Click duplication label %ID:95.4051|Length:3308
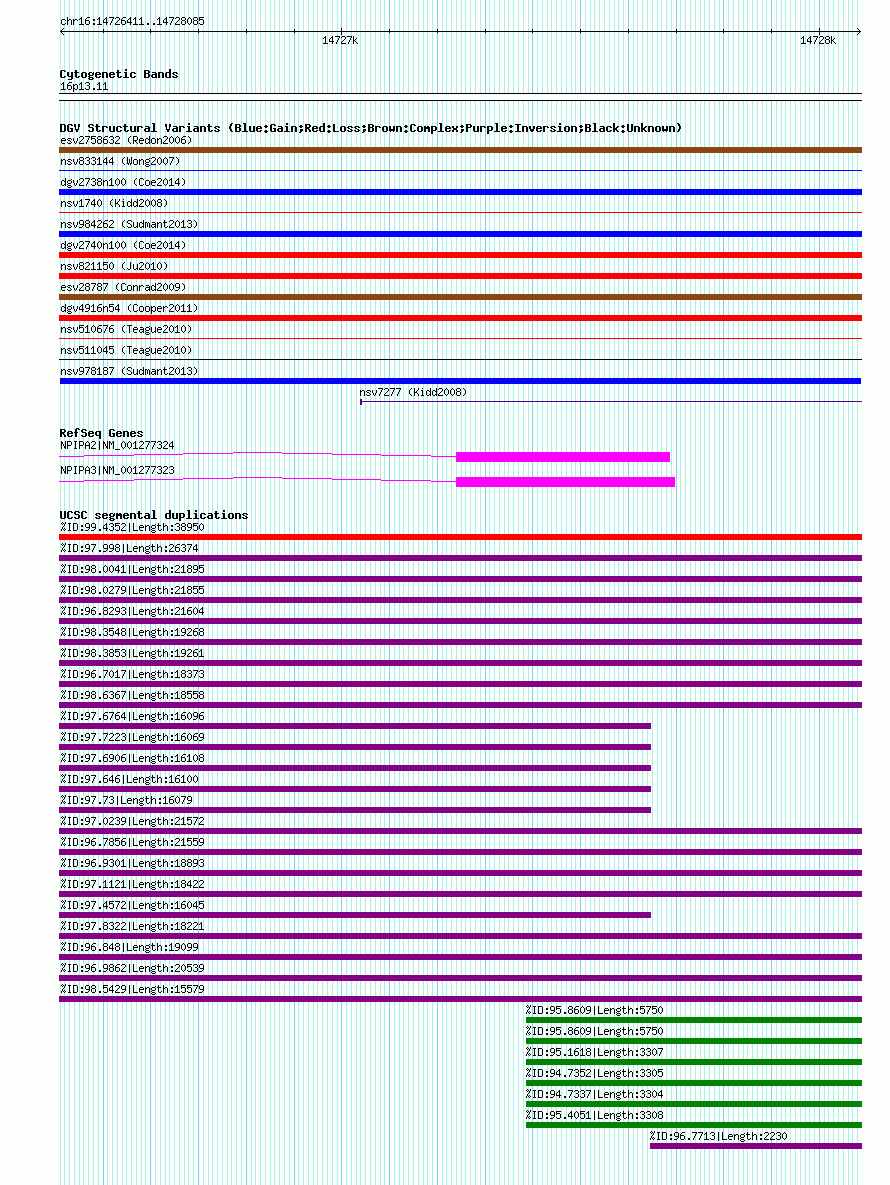 pos(595,1115)
